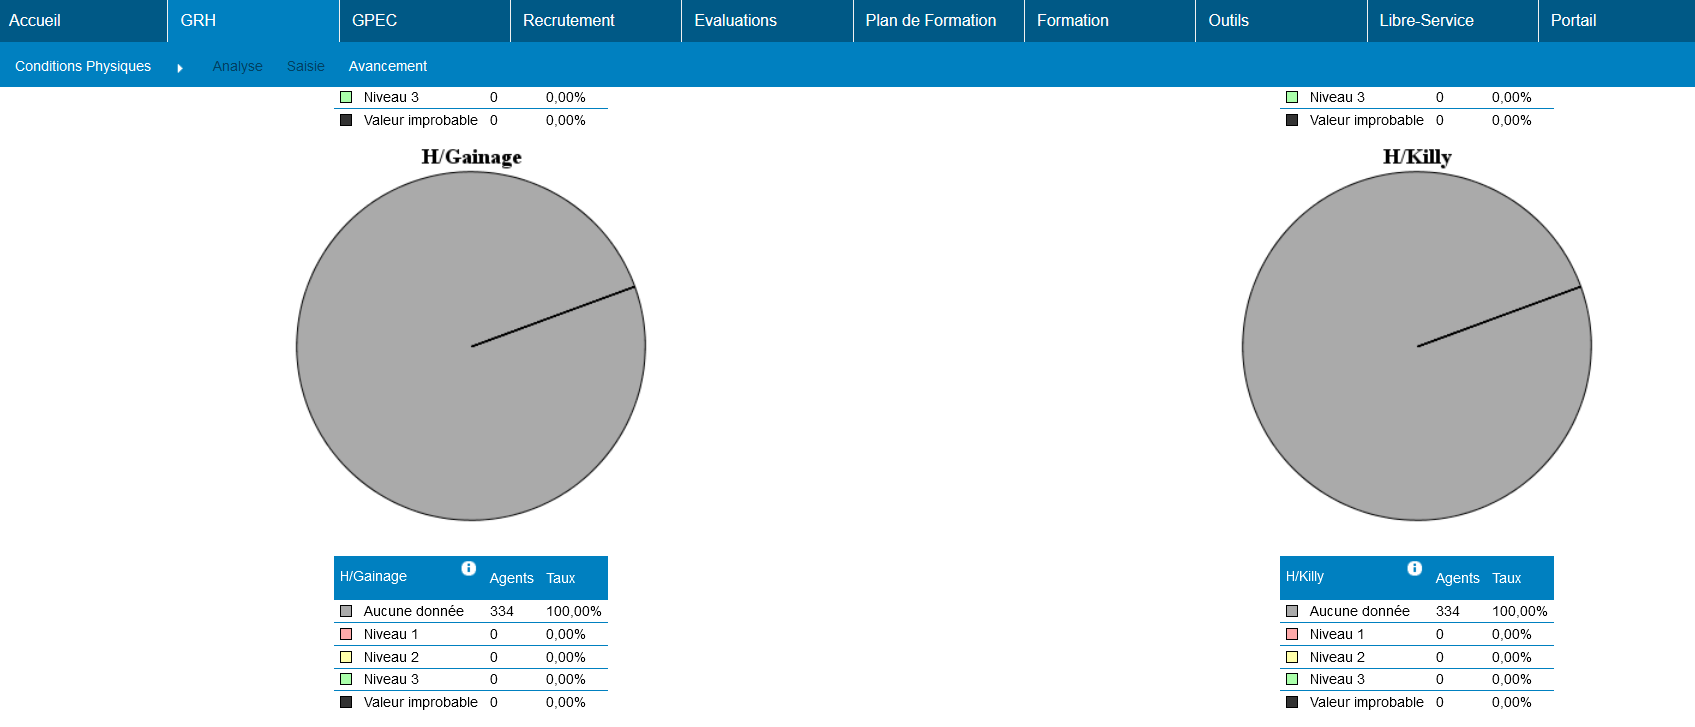Click the yellow Niveau 2 swatch in H/Gainage

pos(346,657)
